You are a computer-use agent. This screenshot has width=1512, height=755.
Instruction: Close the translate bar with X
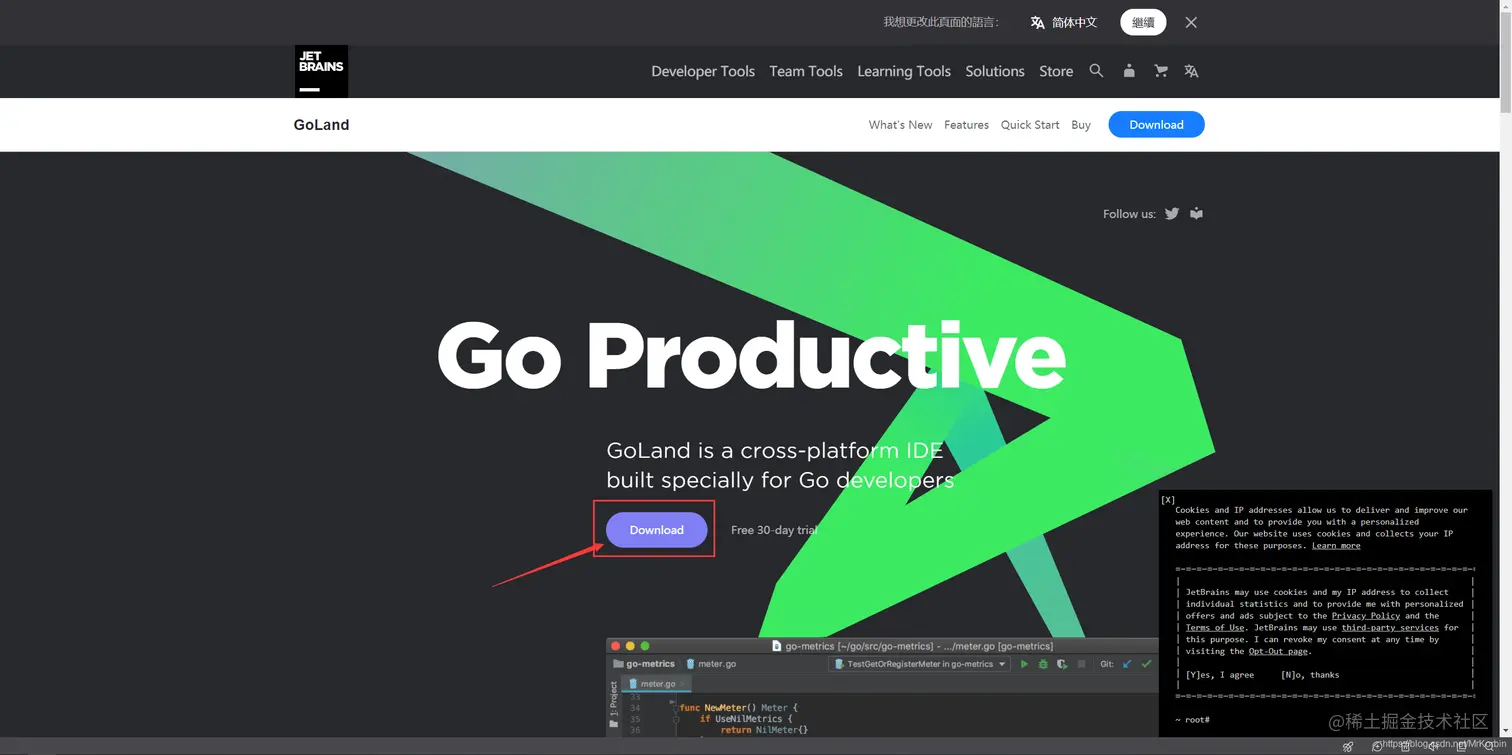pyautogui.click(x=1191, y=22)
